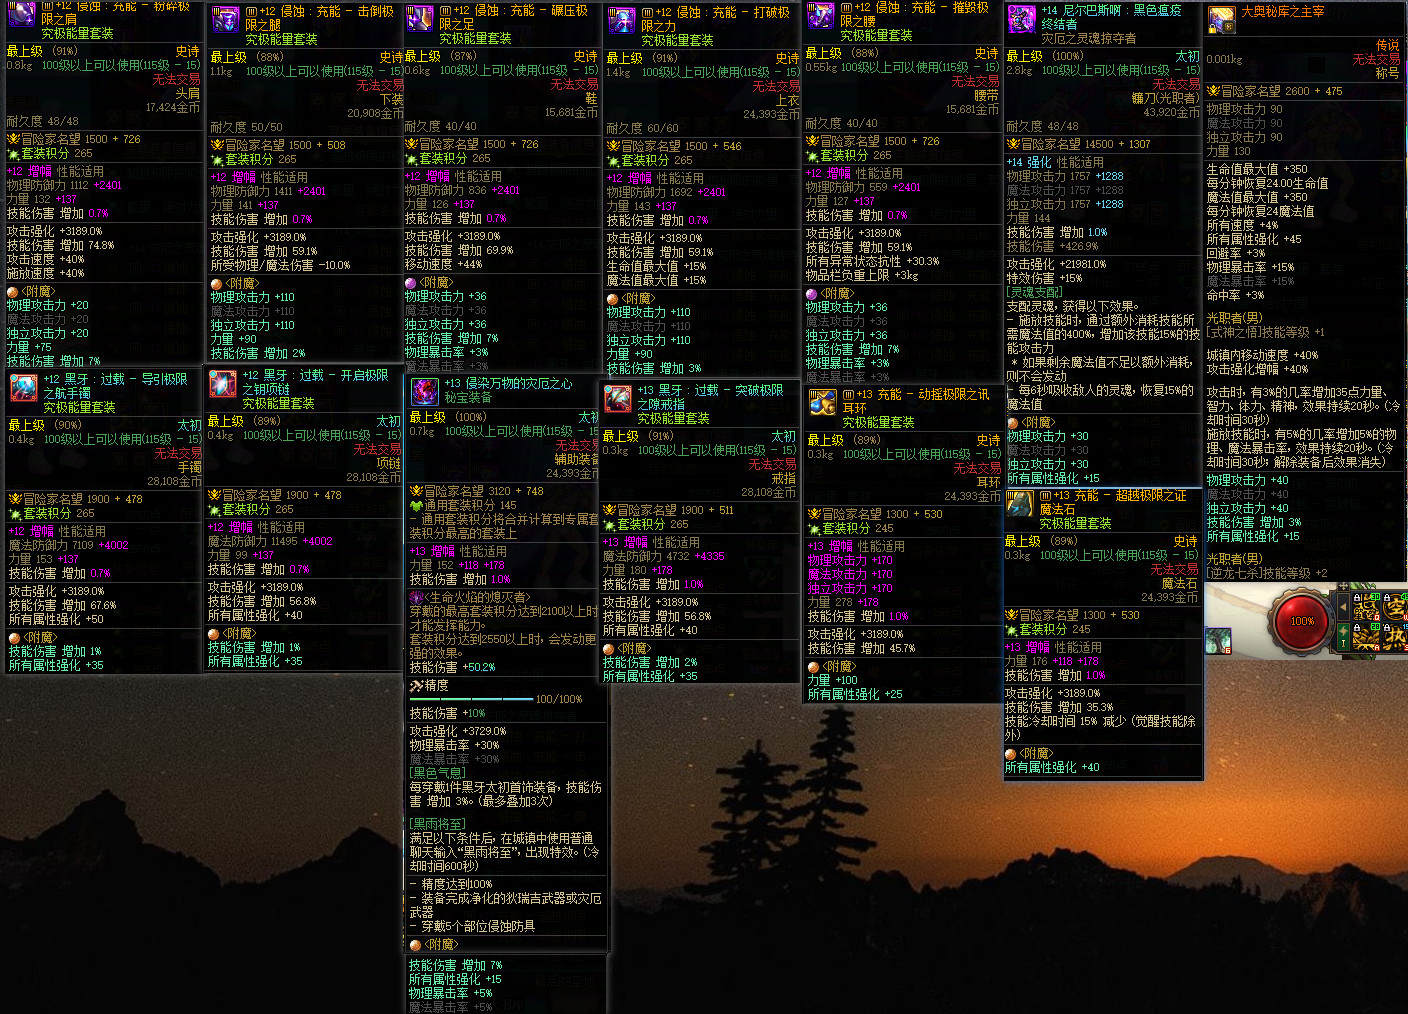The image size is (1408, 1014).
Task: Select the pants equipment icon 限之腿
Action: pos(225,18)
